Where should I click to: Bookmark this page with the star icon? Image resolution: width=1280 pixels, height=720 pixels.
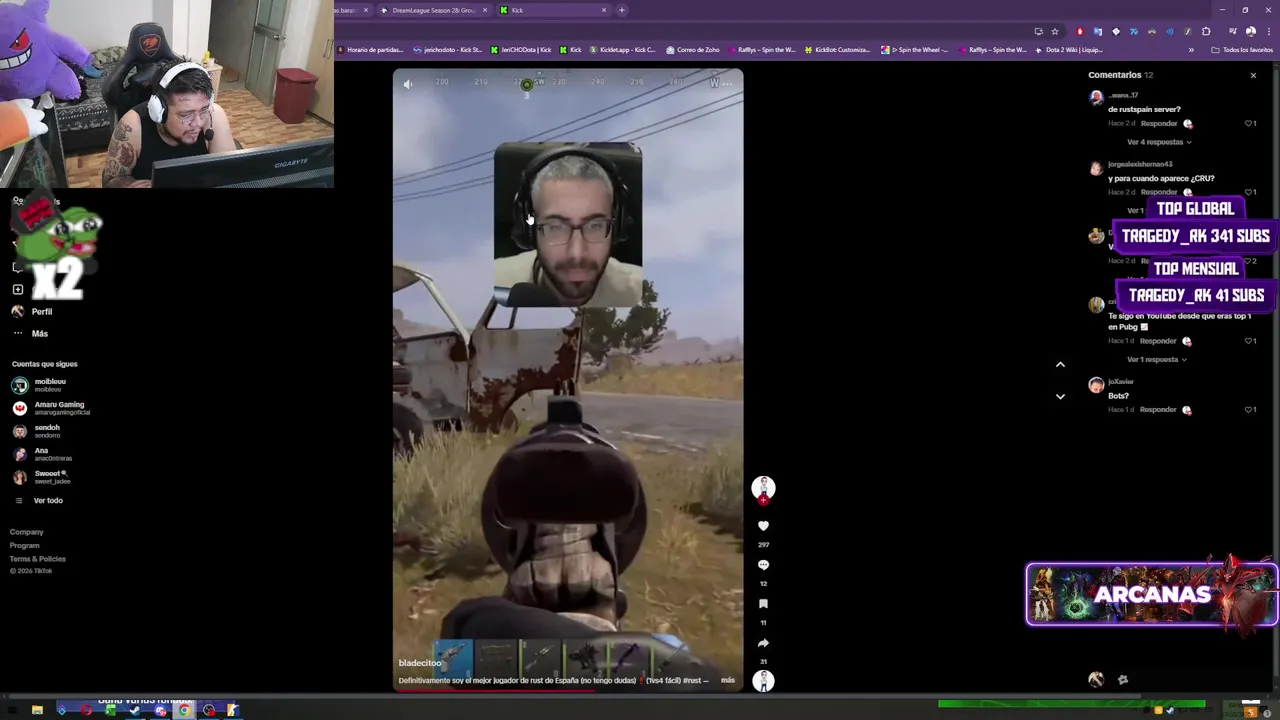click(x=1055, y=31)
